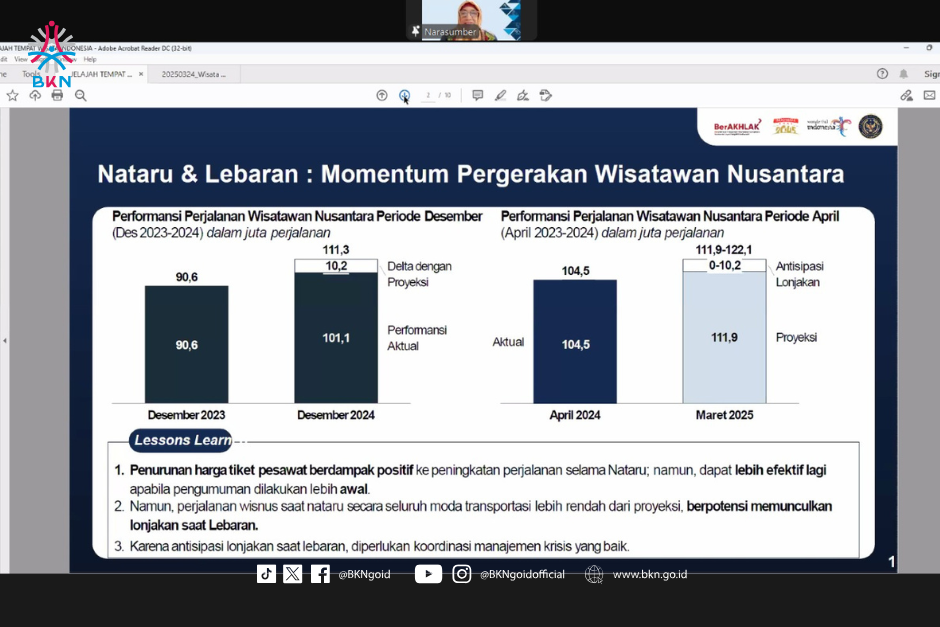Go to next page with down arrow
The height and width of the screenshot is (627, 940).
pos(404,96)
